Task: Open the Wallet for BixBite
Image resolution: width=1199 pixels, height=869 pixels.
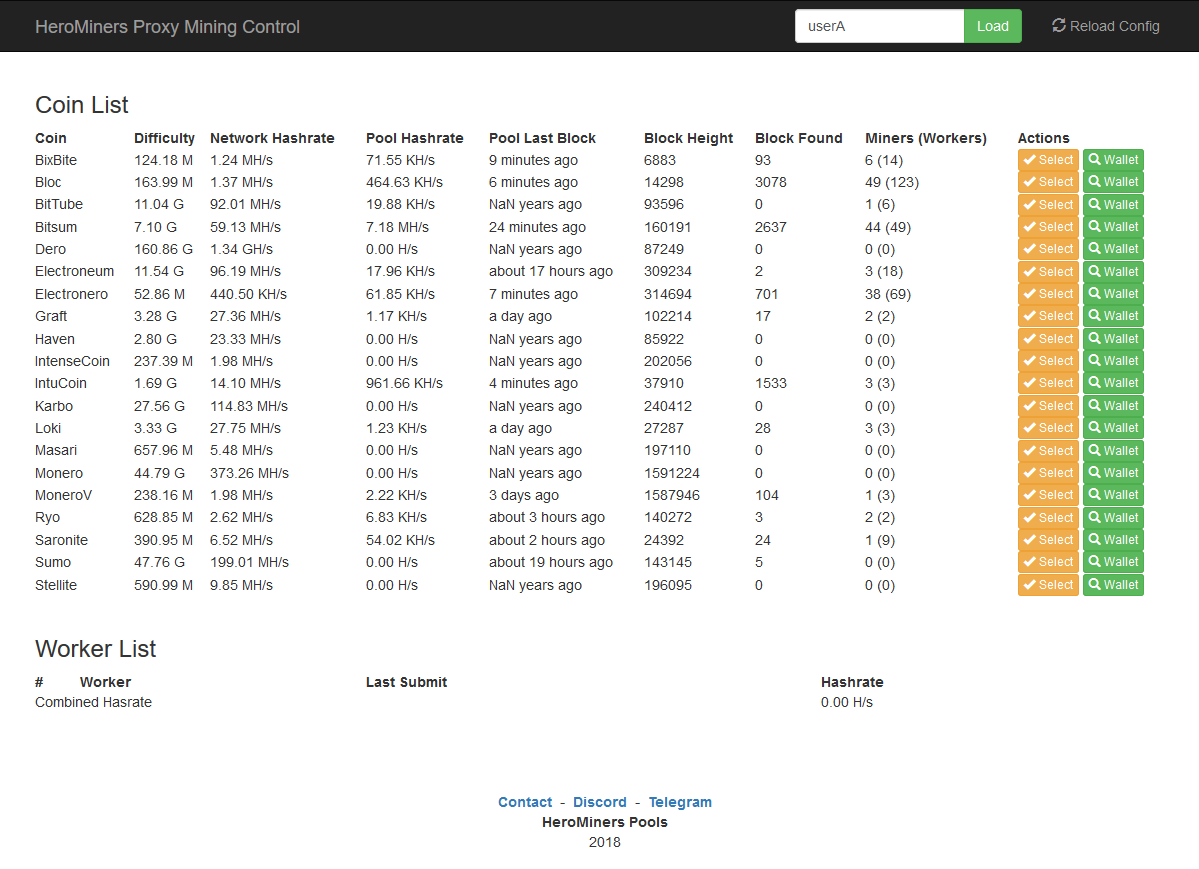Action: pos(1113,160)
